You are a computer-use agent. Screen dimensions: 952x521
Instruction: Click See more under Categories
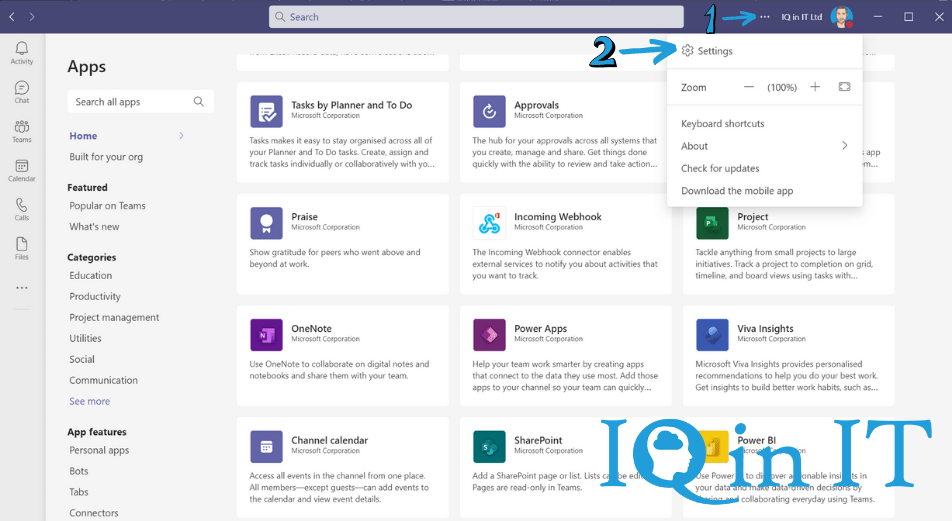[x=89, y=401]
